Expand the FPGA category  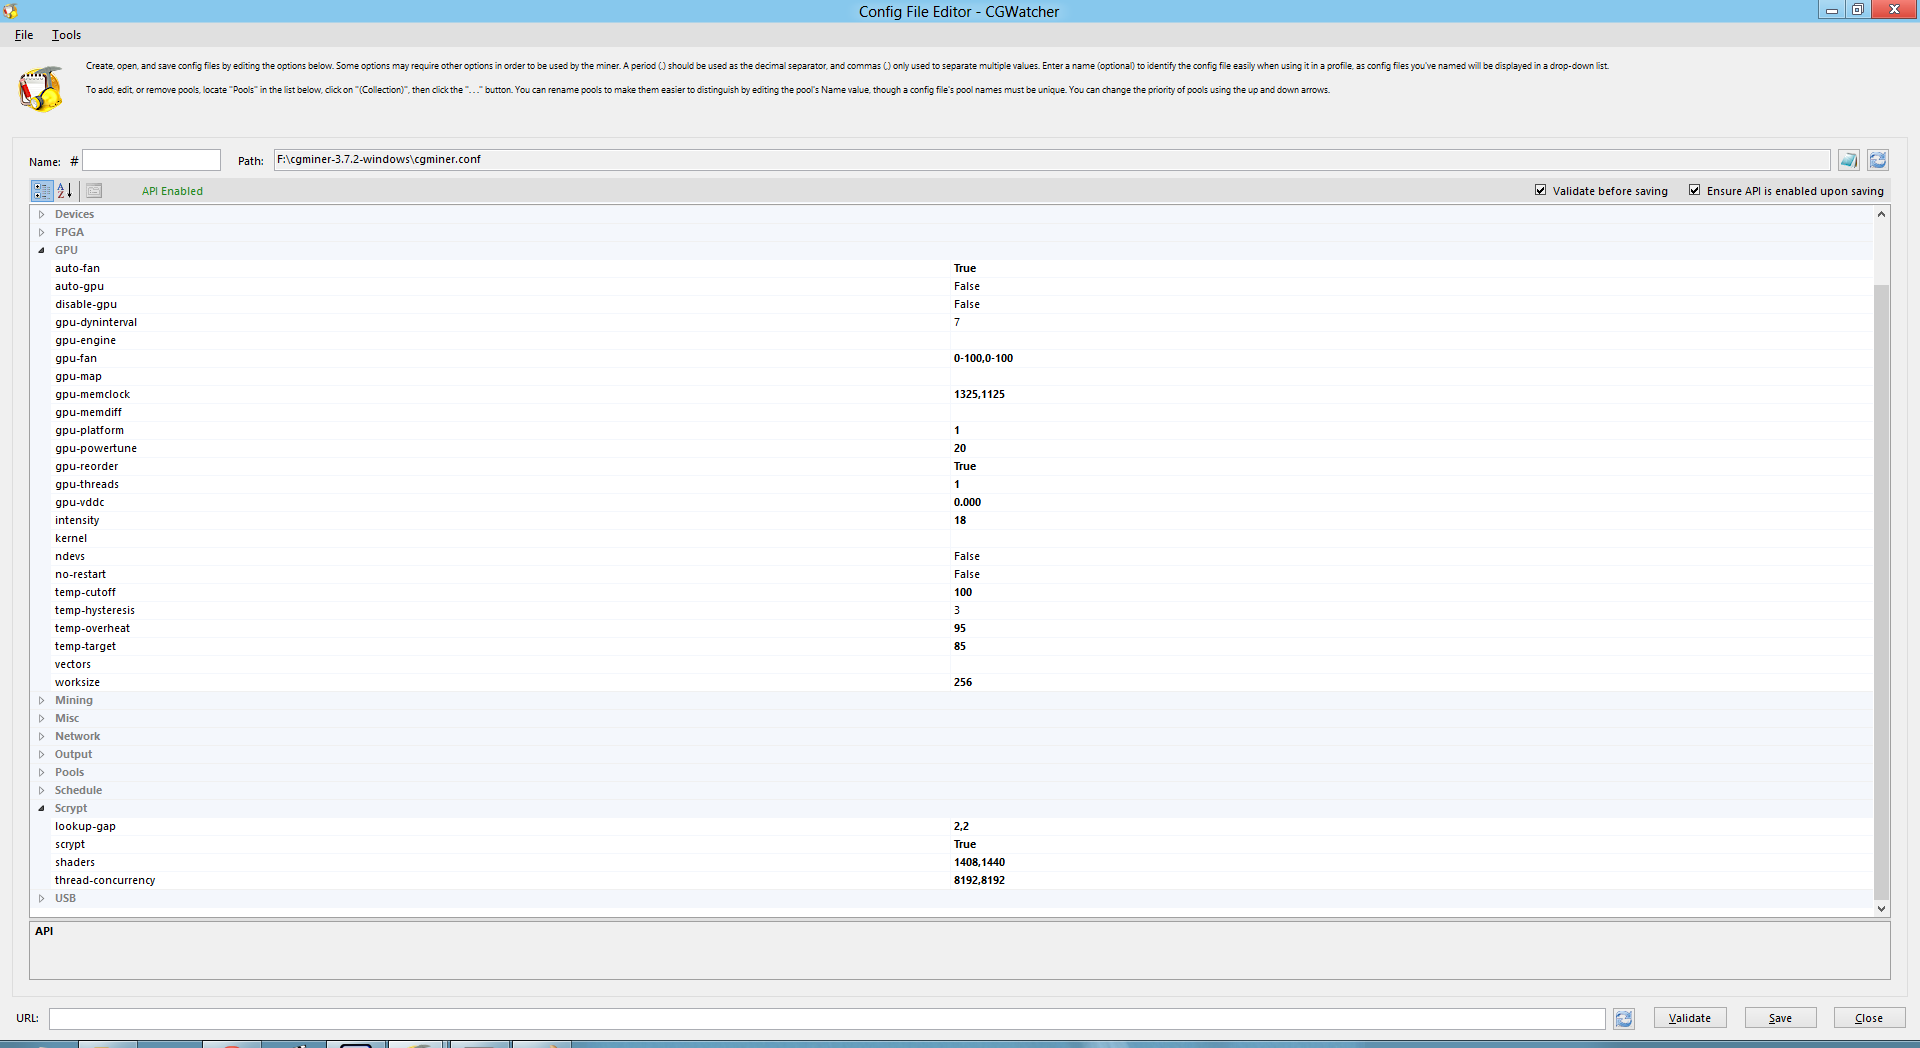tap(41, 232)
